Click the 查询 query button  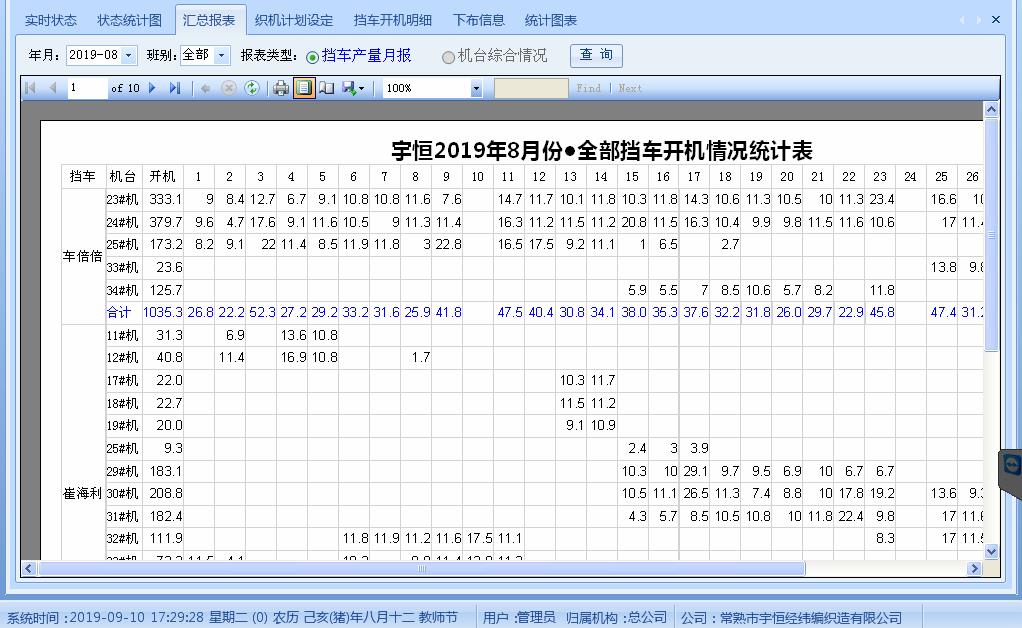coord(596,55)
